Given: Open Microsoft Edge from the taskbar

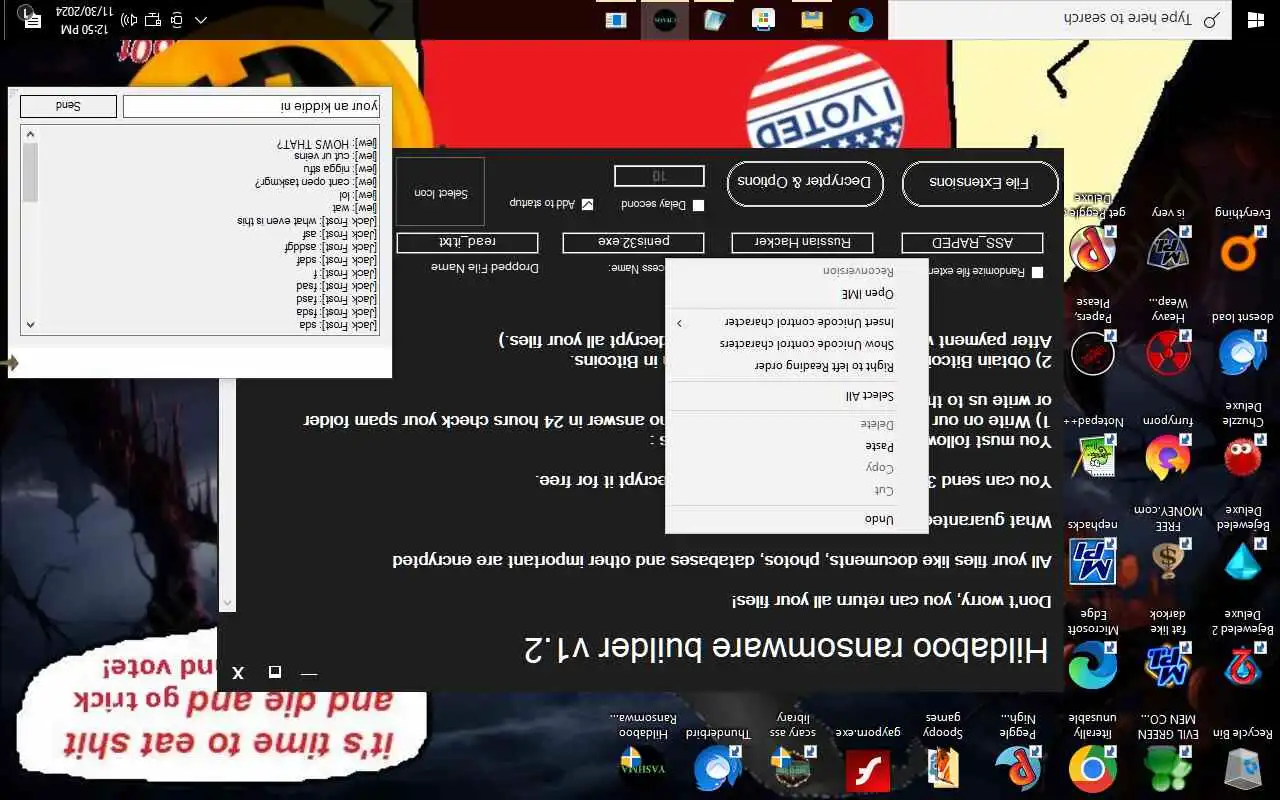Looking at the screenshot, I should (x=860, y=20).
